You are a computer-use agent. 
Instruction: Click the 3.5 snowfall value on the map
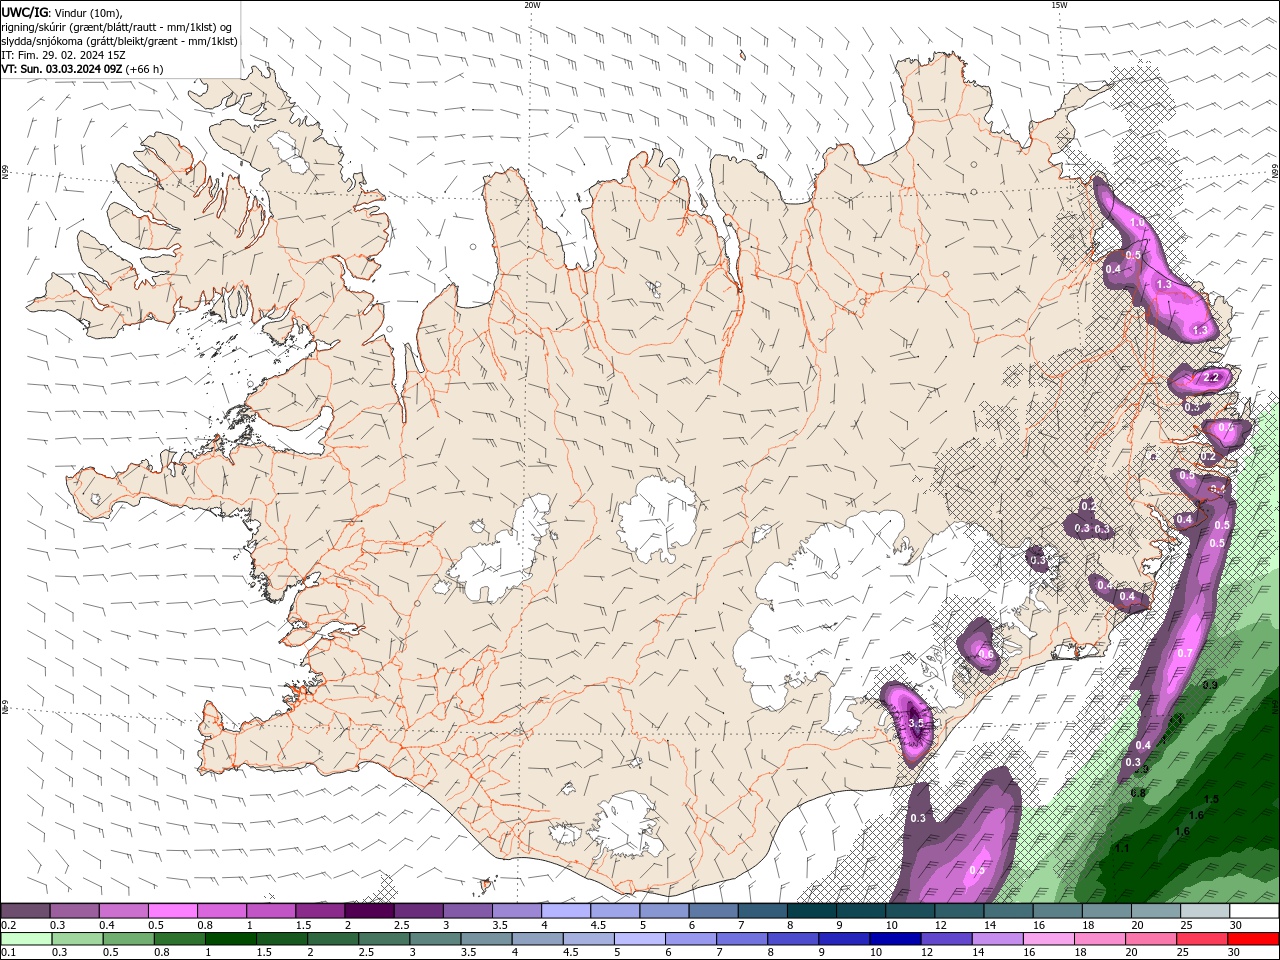[x=916, y=722]
